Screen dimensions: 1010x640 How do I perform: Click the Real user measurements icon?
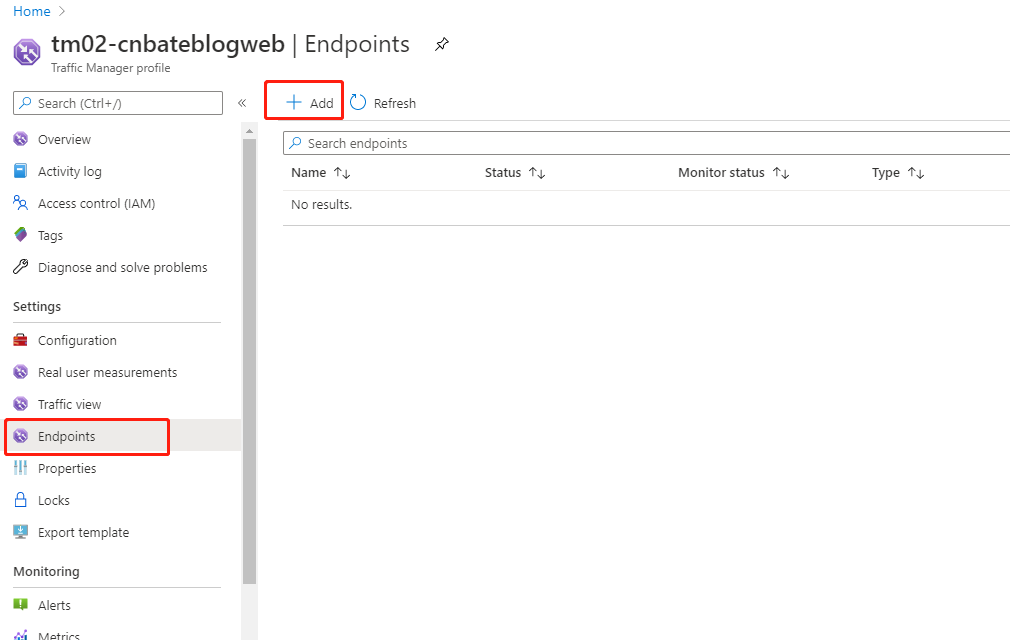point(21,372)
